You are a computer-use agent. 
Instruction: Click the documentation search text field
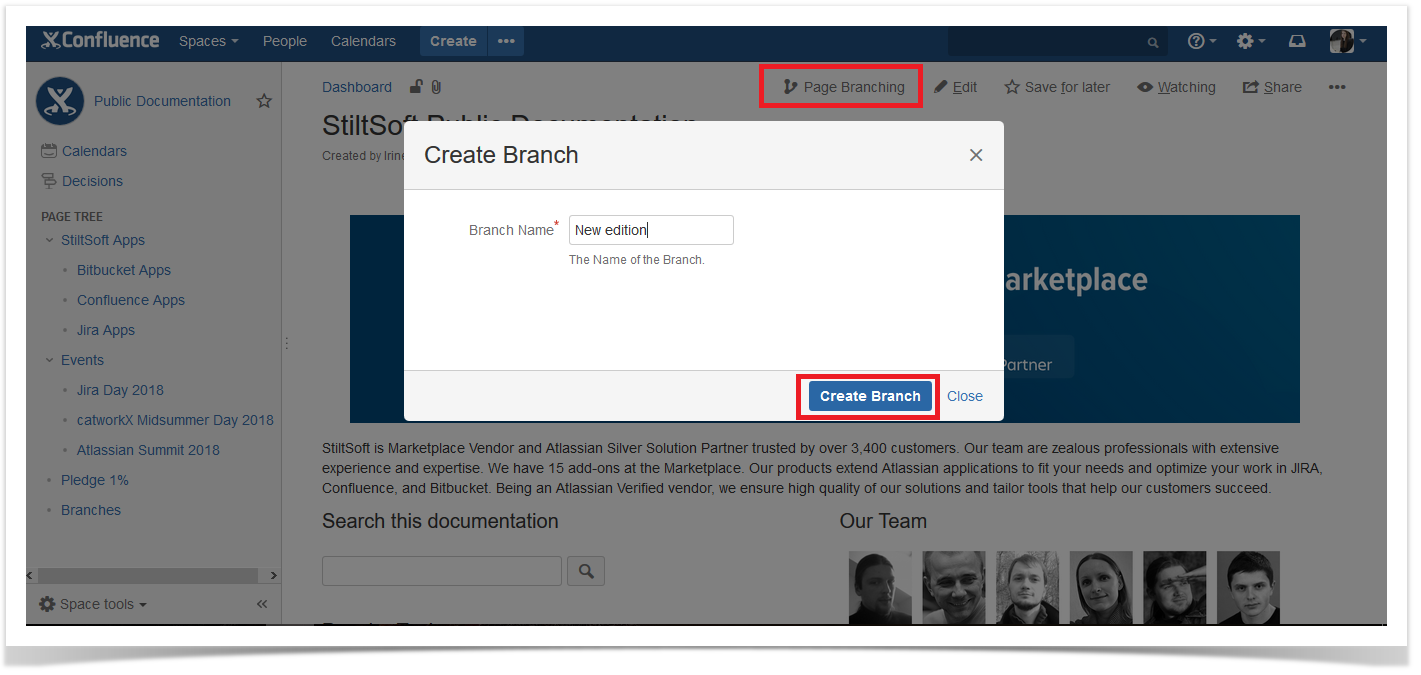point(442,571)
